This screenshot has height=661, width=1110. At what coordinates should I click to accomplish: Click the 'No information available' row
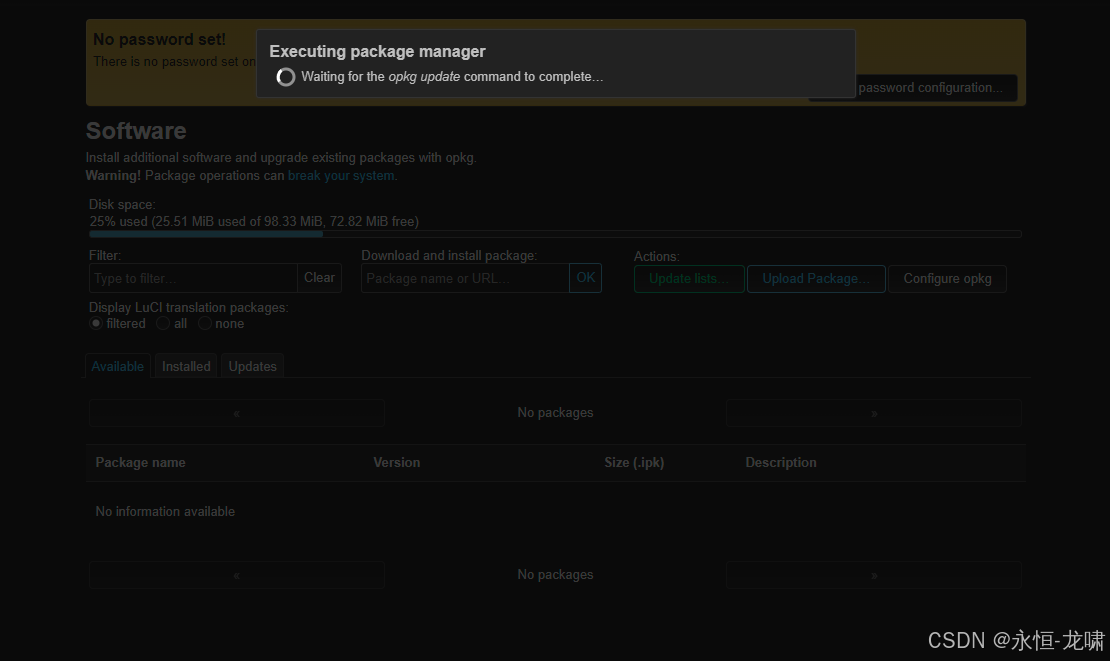coord(556,512)
